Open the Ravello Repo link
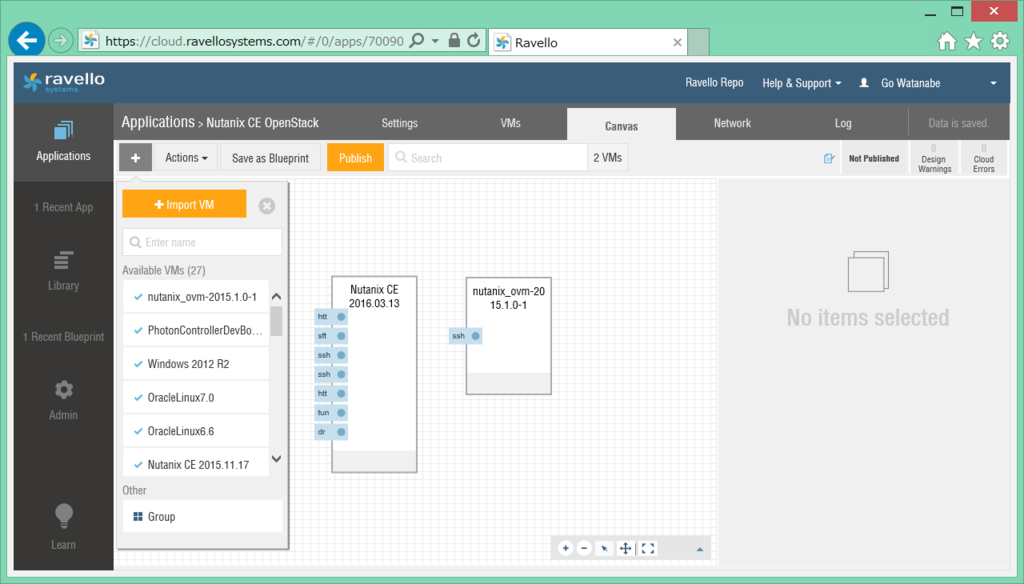 [x=714, y=82]
